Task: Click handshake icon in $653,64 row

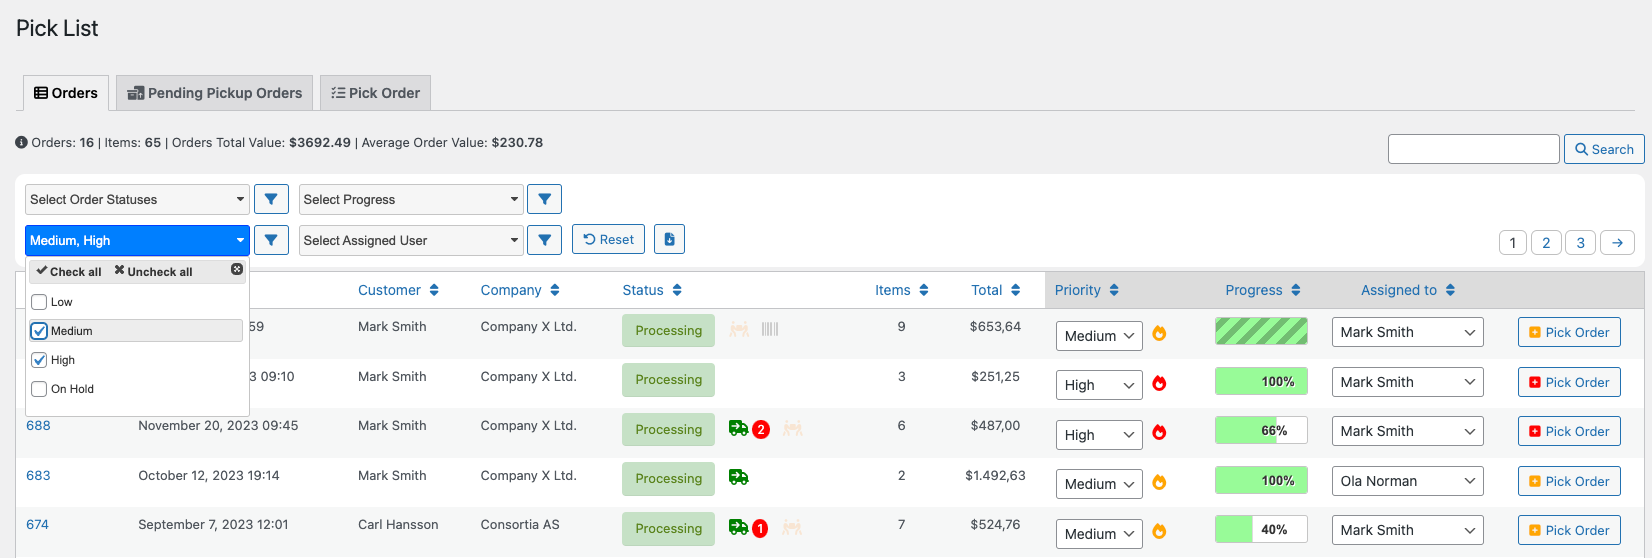Action: 739,329
